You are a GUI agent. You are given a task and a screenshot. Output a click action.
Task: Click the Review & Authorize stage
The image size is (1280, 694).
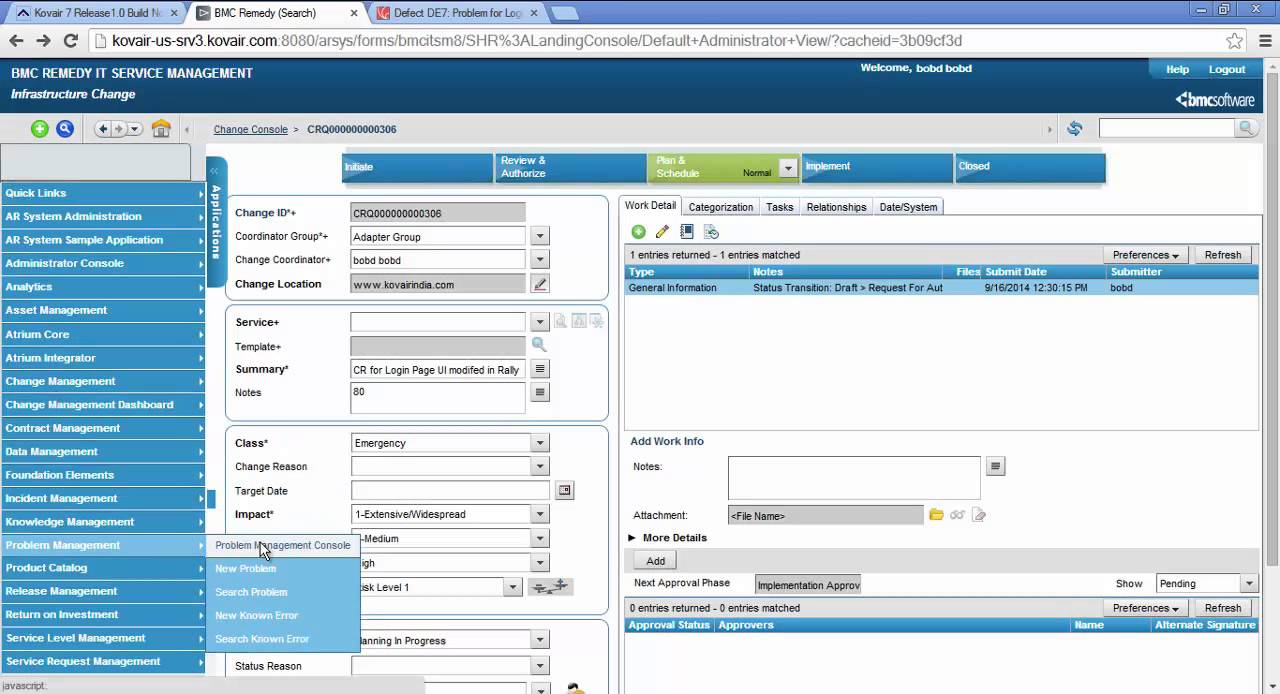[571, 167]
